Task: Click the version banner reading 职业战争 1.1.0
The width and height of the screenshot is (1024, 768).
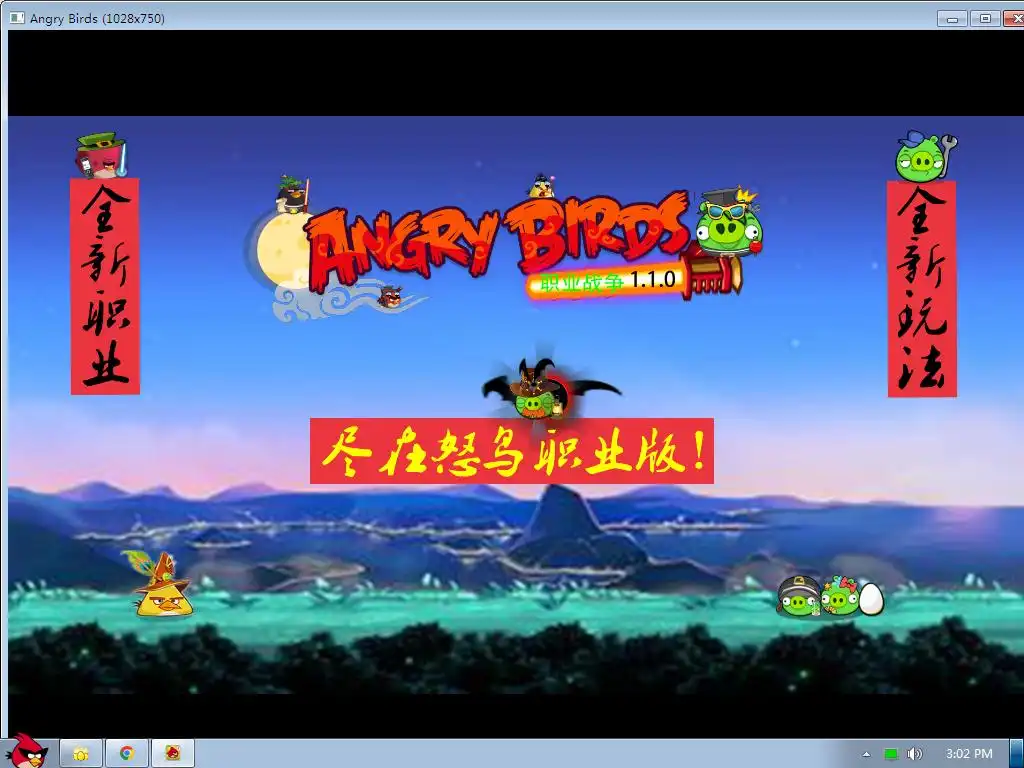Action: point(607,282)
